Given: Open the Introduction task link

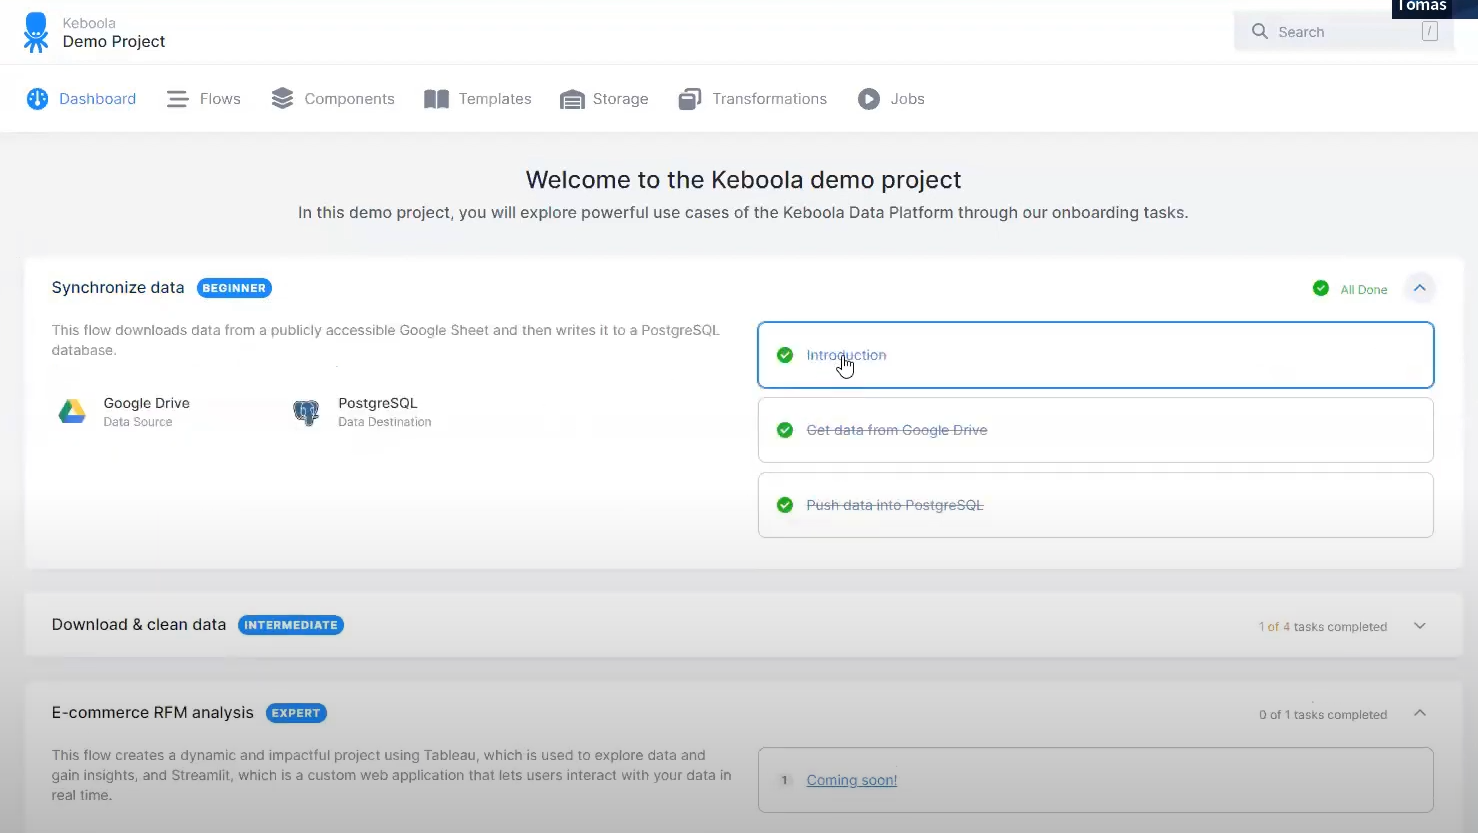Looking at the screenshot, I should click(846, 355).
